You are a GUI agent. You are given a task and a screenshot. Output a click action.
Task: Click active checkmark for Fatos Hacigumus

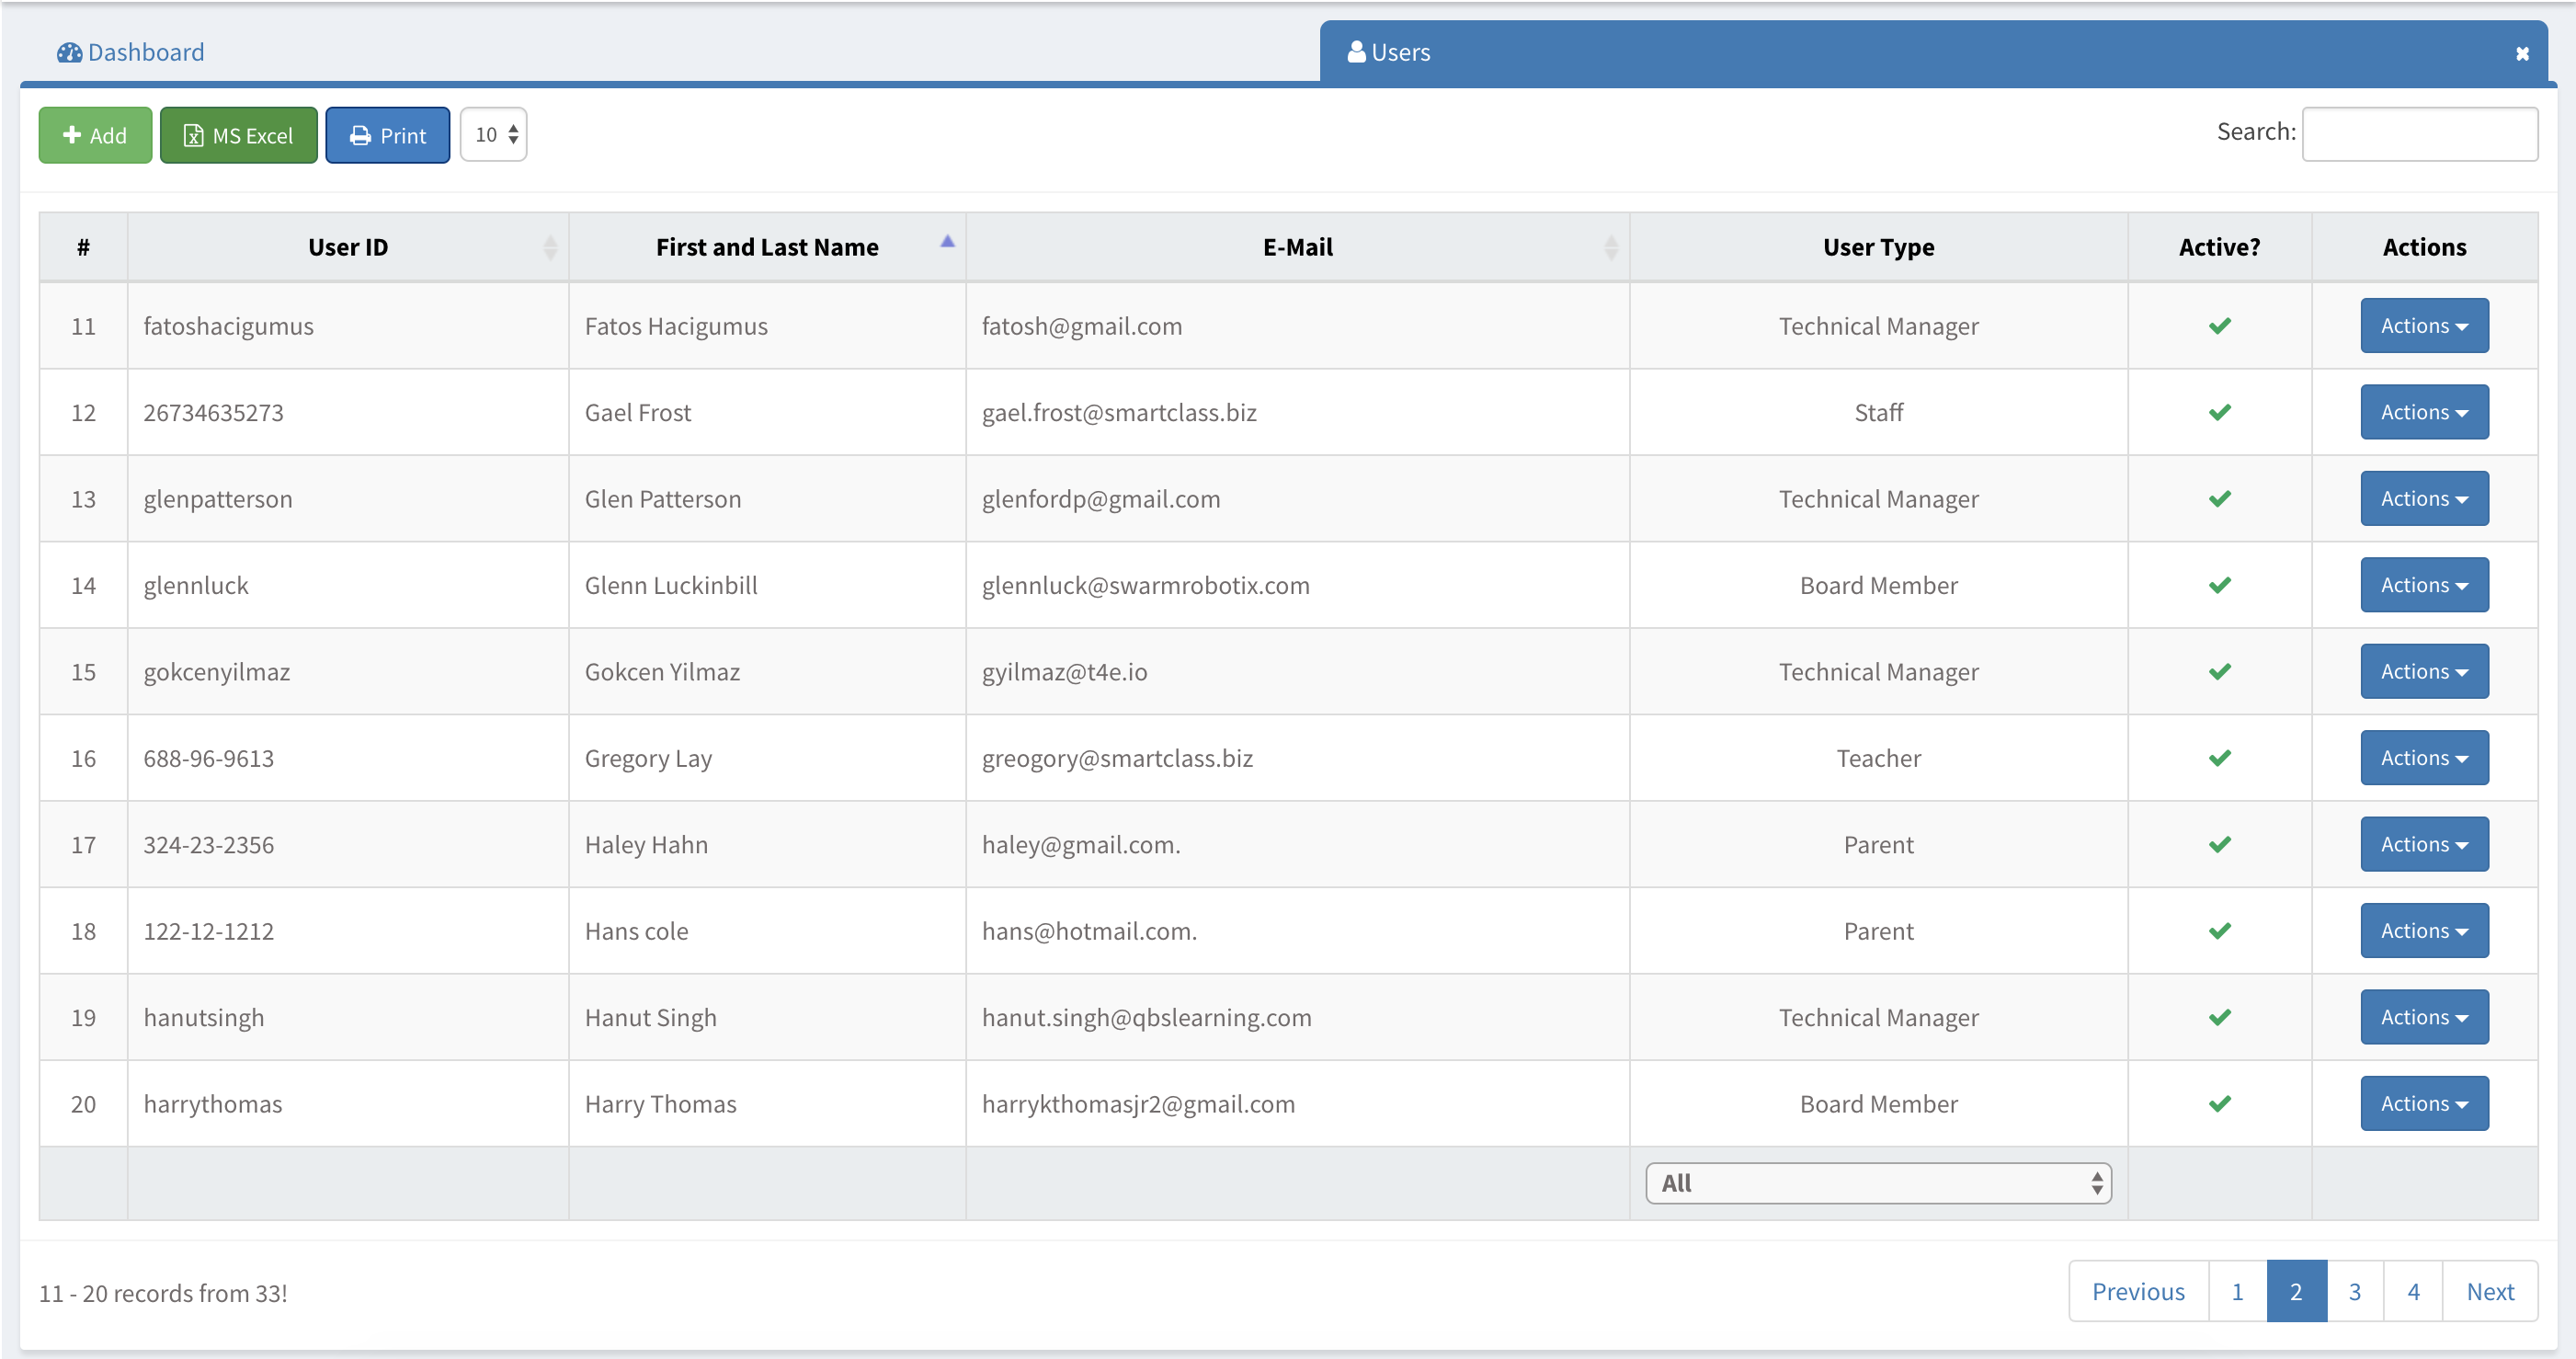(x=2219, y=326)
